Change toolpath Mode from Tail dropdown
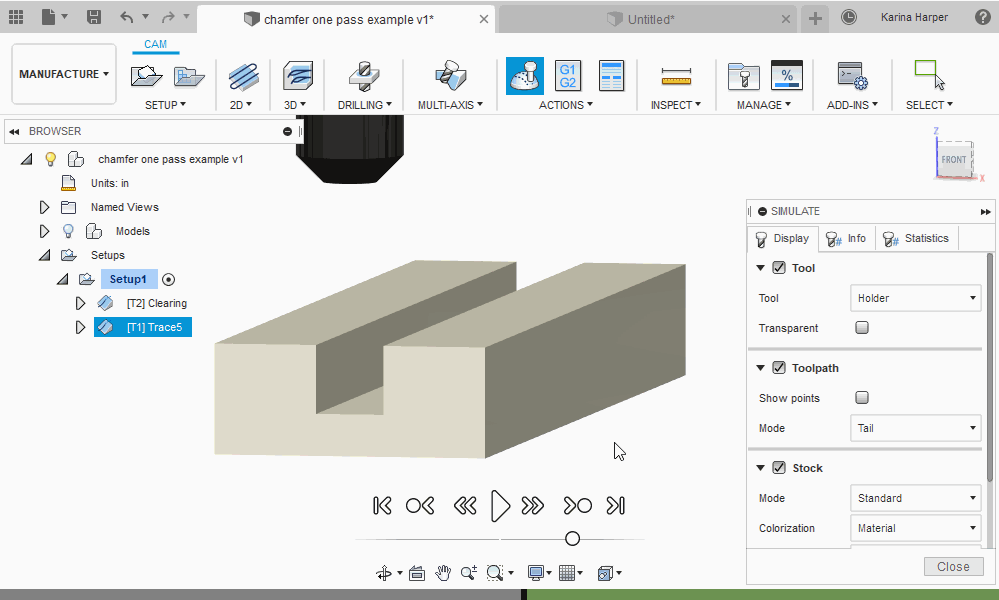Image resolution: width=999 pixels, height=600 pixels. click(914, 428)
